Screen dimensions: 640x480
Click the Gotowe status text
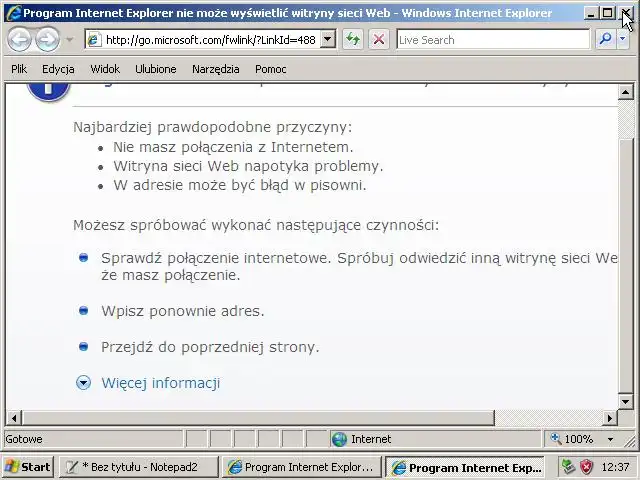[x=24, y=439]
